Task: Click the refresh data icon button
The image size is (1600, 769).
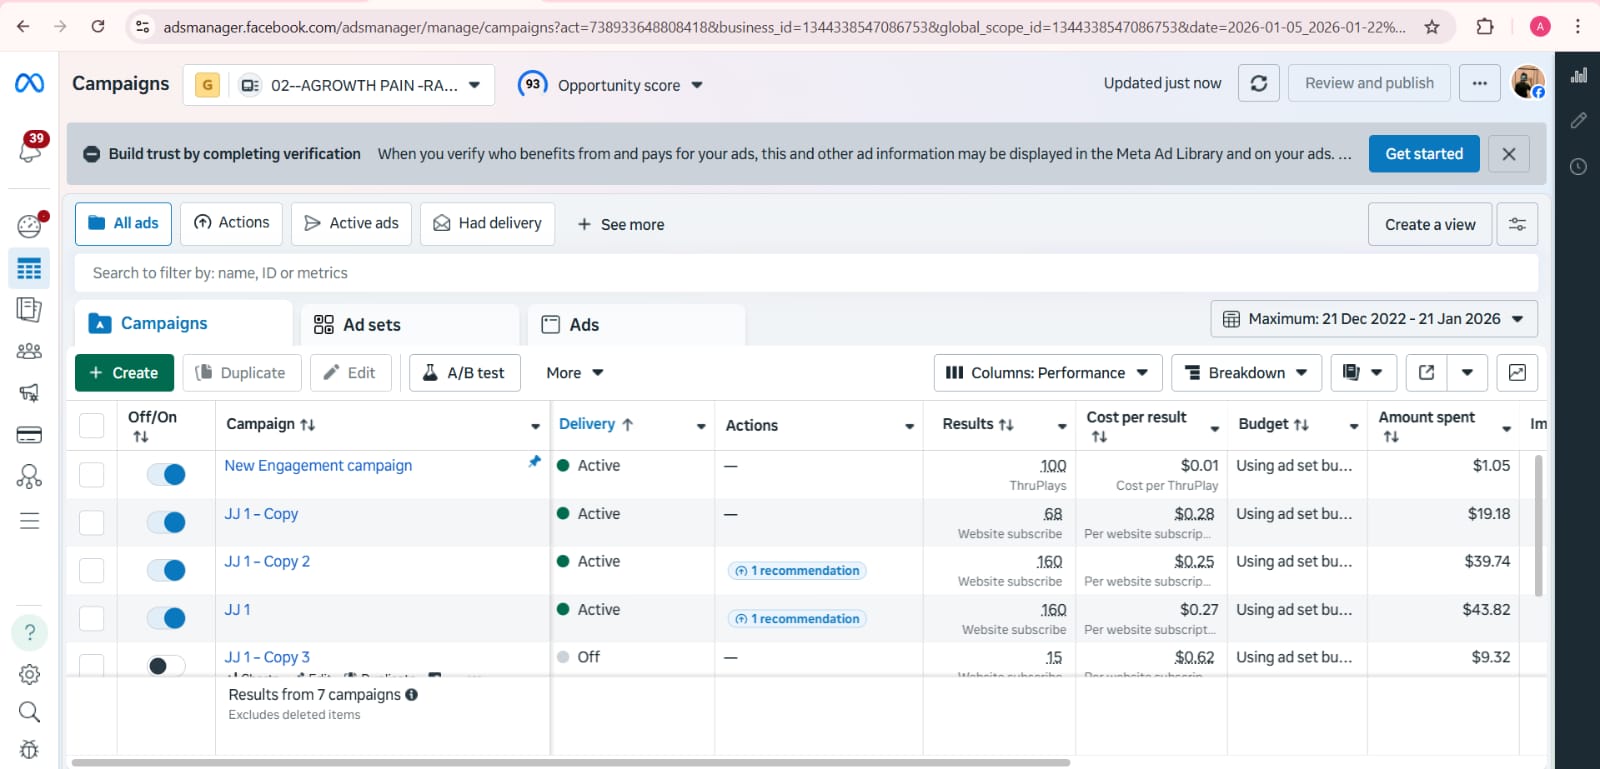Action: point(1258,83)
